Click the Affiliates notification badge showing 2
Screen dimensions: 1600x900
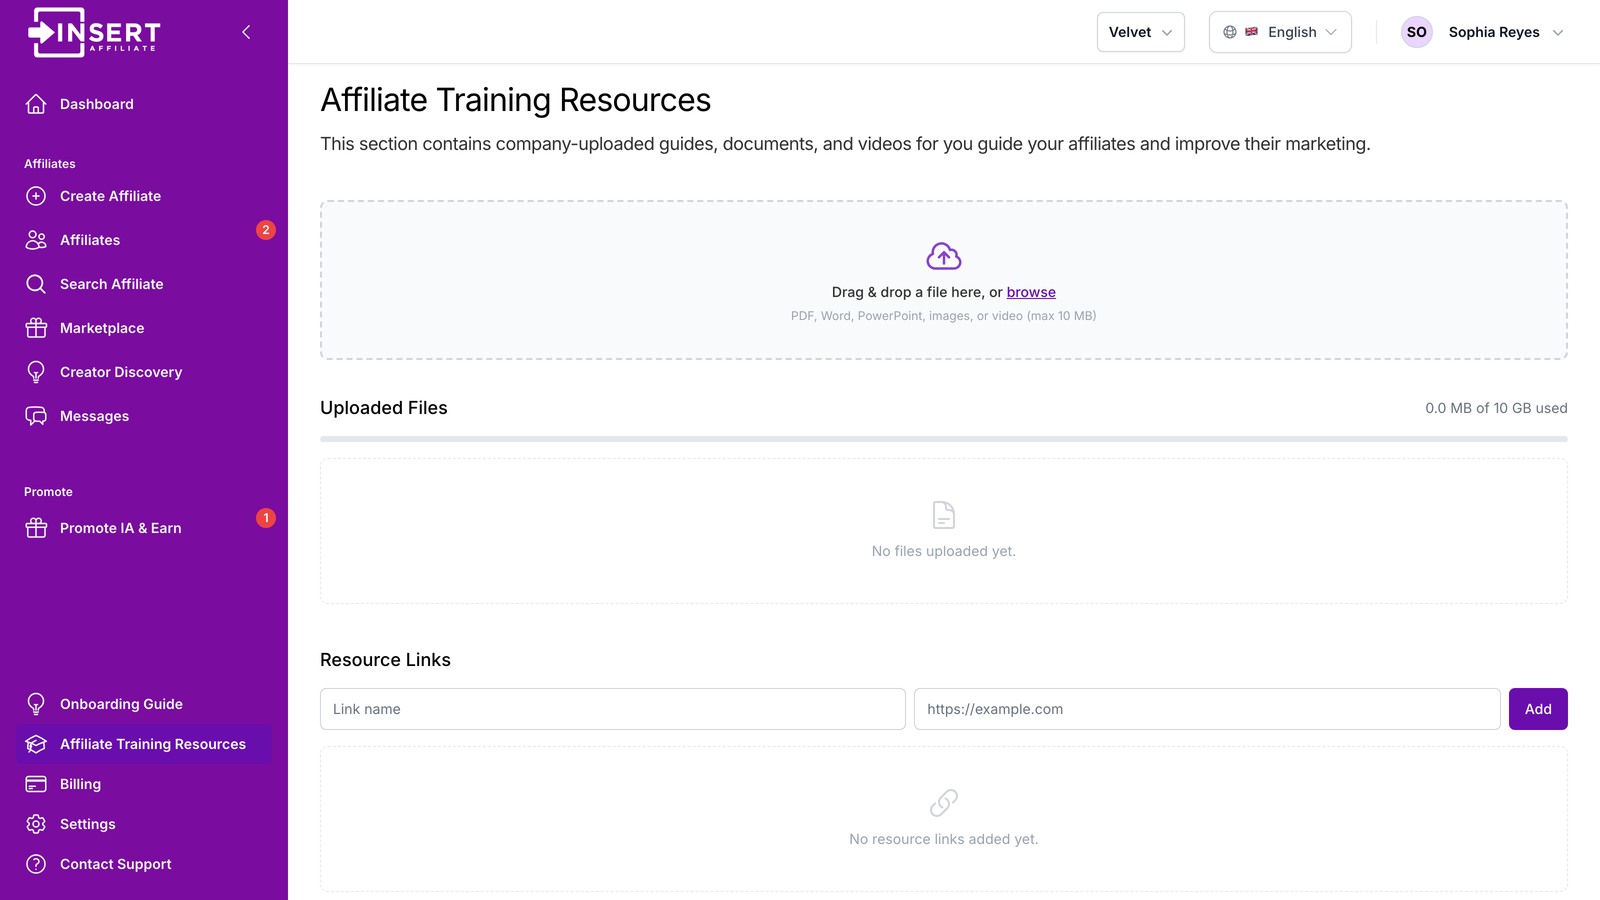coord(266,230)
